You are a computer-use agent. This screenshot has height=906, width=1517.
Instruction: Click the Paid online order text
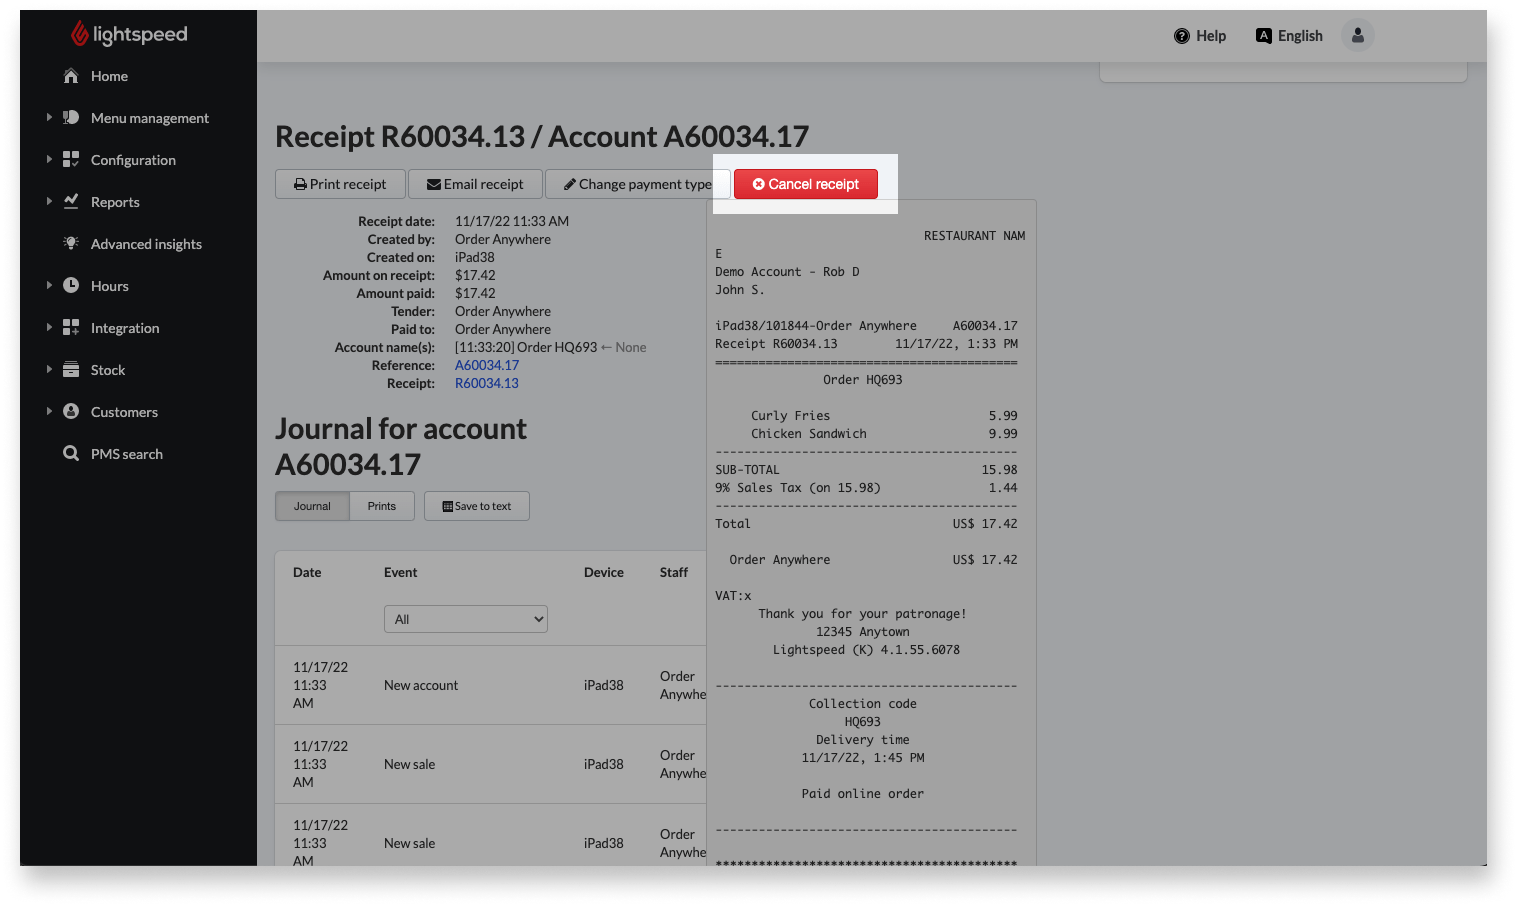(863, 794)
